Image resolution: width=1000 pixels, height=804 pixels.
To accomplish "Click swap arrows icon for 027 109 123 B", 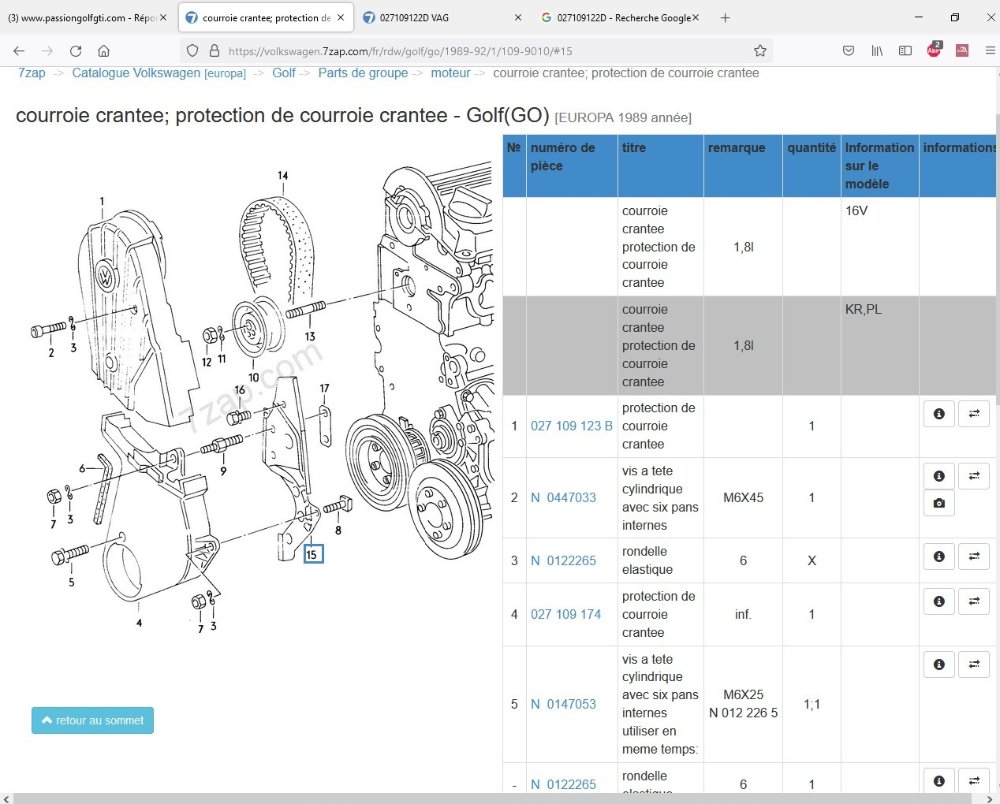I will click(x=974, y=414).
